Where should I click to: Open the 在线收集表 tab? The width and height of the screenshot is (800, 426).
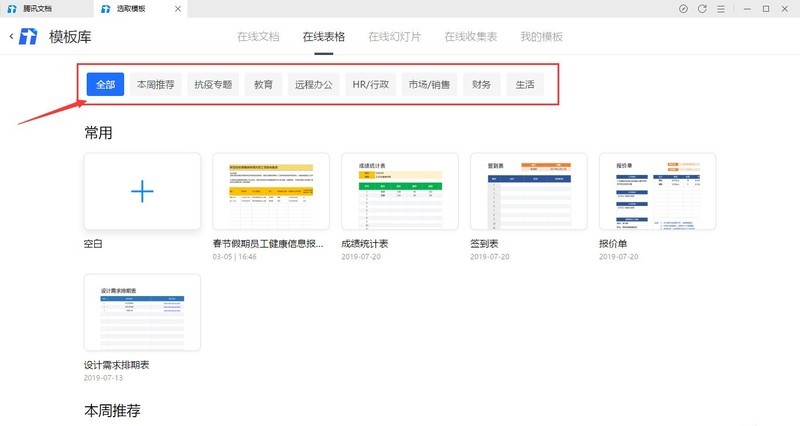pyautogui.click(x=470, y=37)
